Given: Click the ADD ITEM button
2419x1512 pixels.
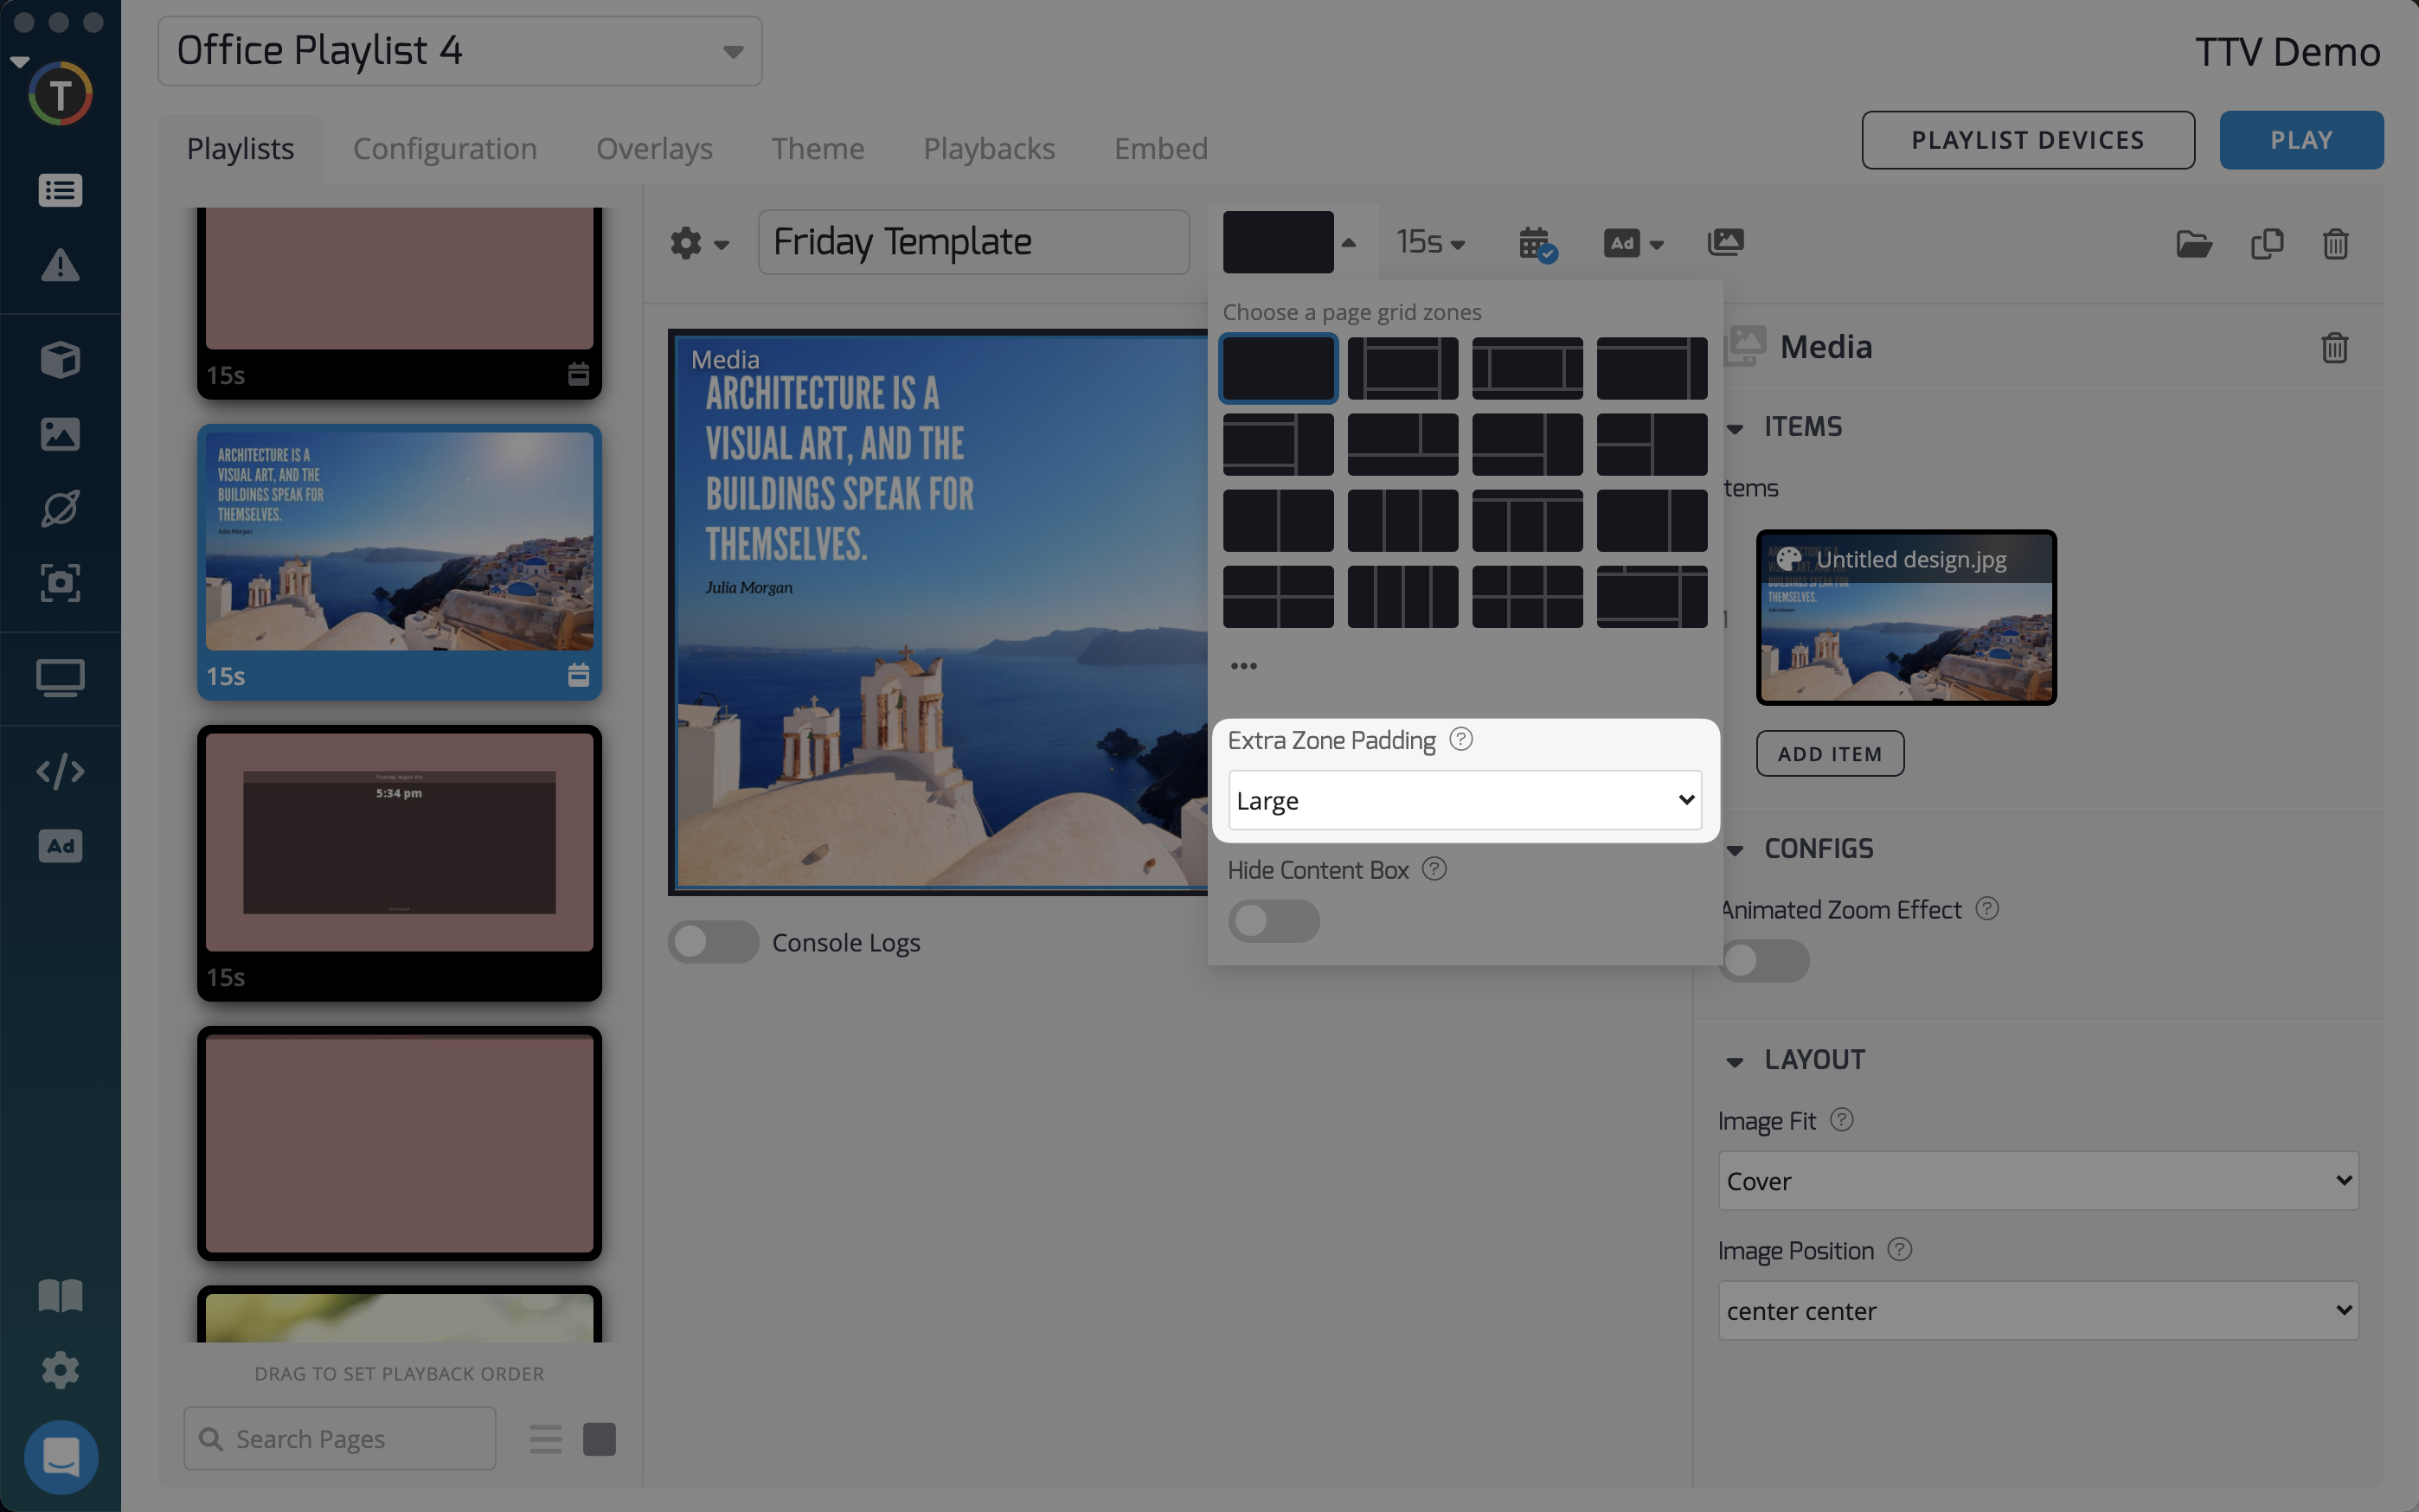Looking at the screenshot, I should pyautogui.click(x=1829, y=754).
